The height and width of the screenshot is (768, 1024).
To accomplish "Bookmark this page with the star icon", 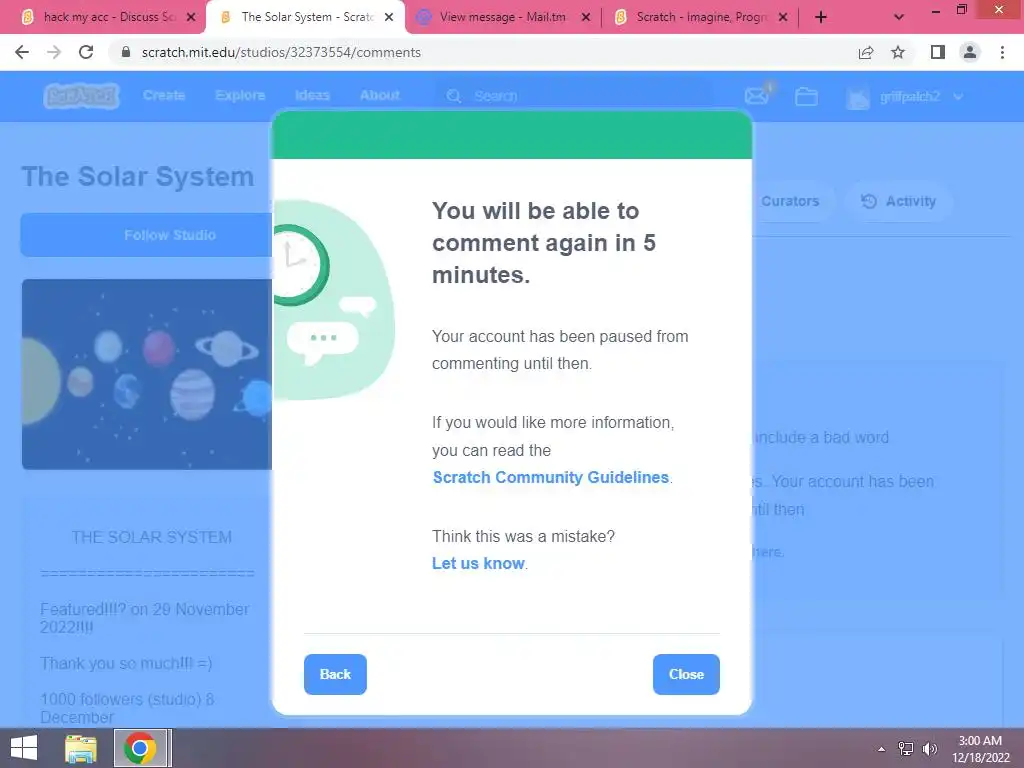I will point(898,52).
